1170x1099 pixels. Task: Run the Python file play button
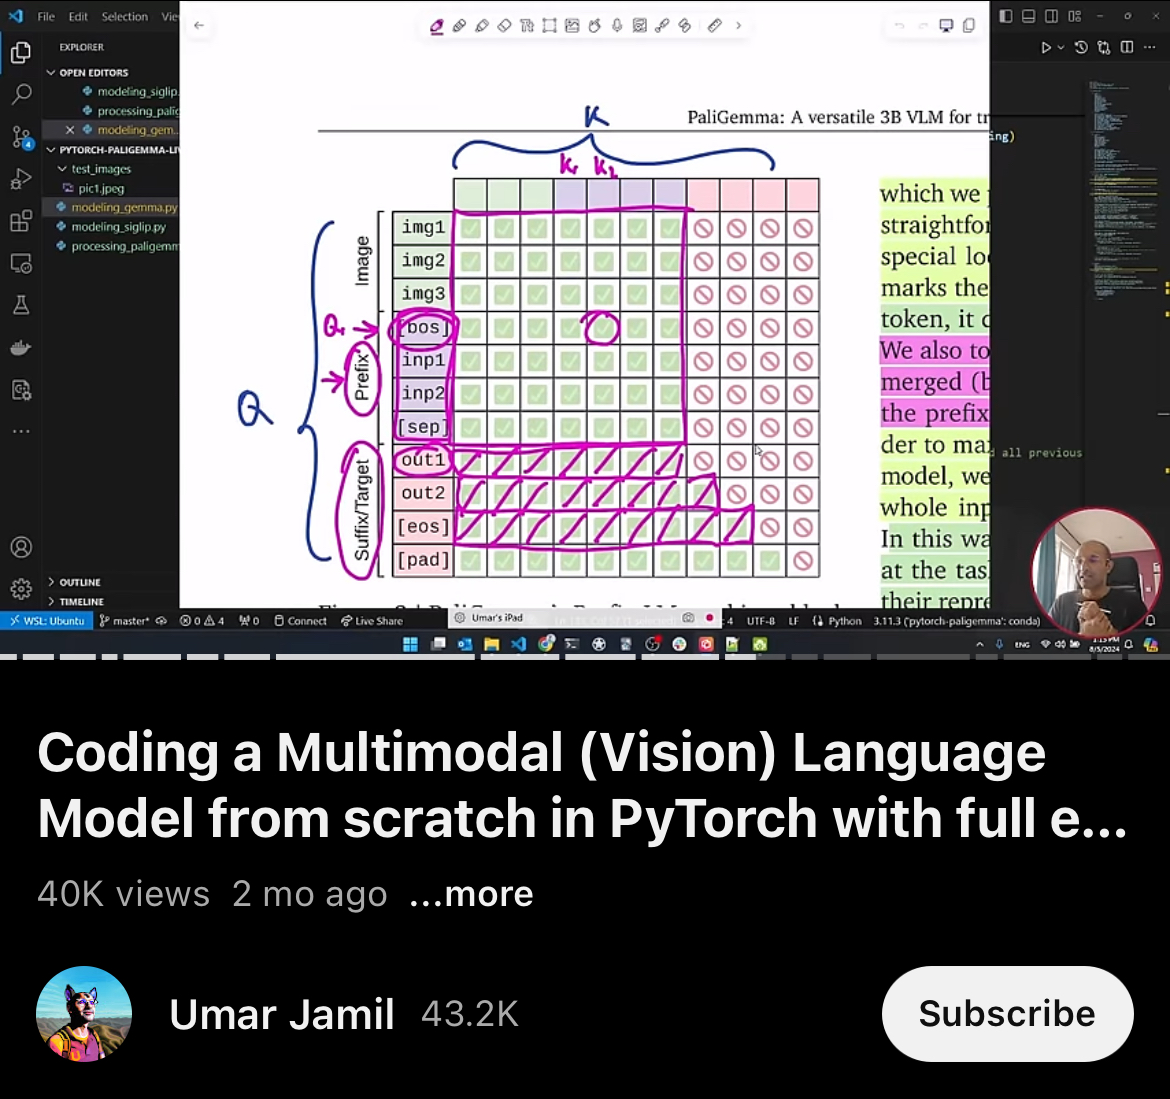[x=1046, y=48]
